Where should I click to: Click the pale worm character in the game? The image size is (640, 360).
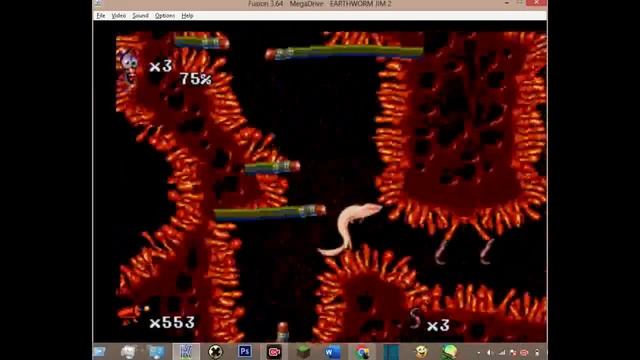[x=350, y=229]
